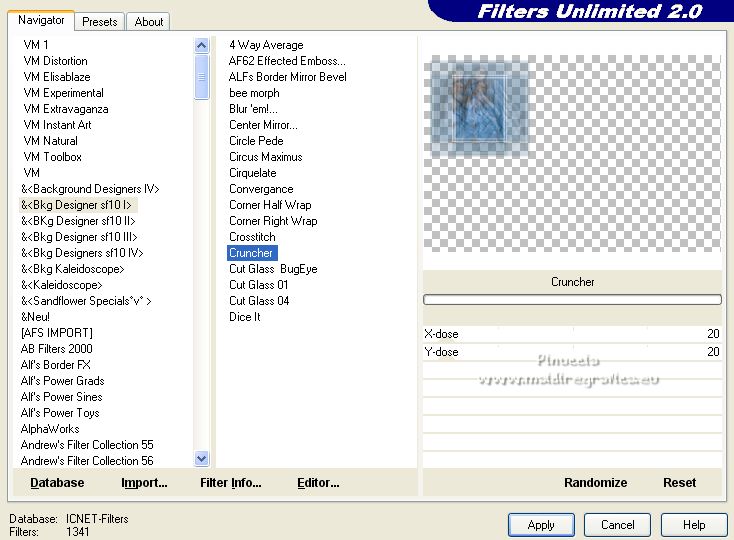Select &<BKg Designer sf10 II> category
Viewport: 734px width, 540px height.
(78, 220)
